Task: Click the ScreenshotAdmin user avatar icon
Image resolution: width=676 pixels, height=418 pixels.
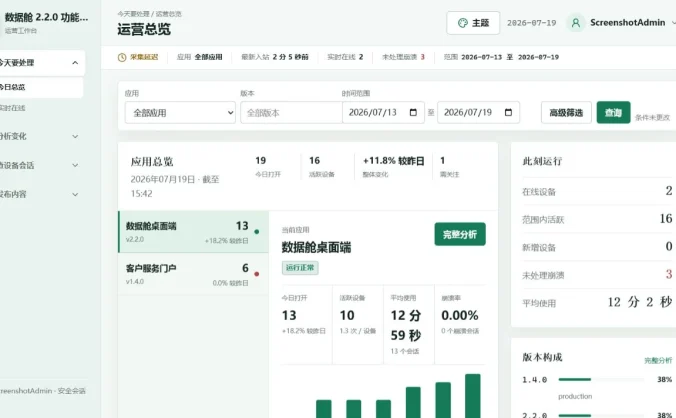Action: pyautogui.click(x=576, y=23)
